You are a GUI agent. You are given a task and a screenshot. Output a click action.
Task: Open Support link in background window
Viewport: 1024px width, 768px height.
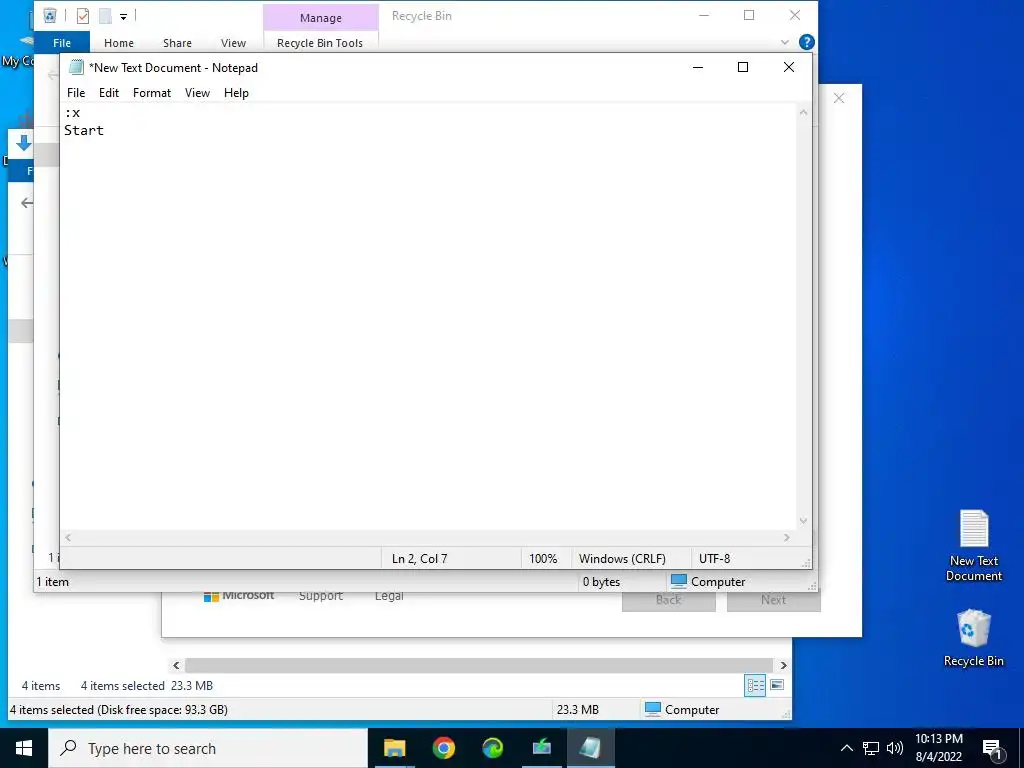[321, 596]
